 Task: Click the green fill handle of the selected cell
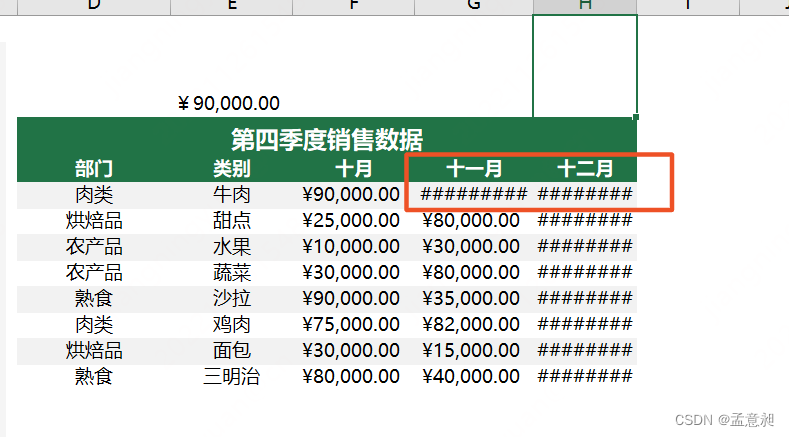[x=636, y=117]
